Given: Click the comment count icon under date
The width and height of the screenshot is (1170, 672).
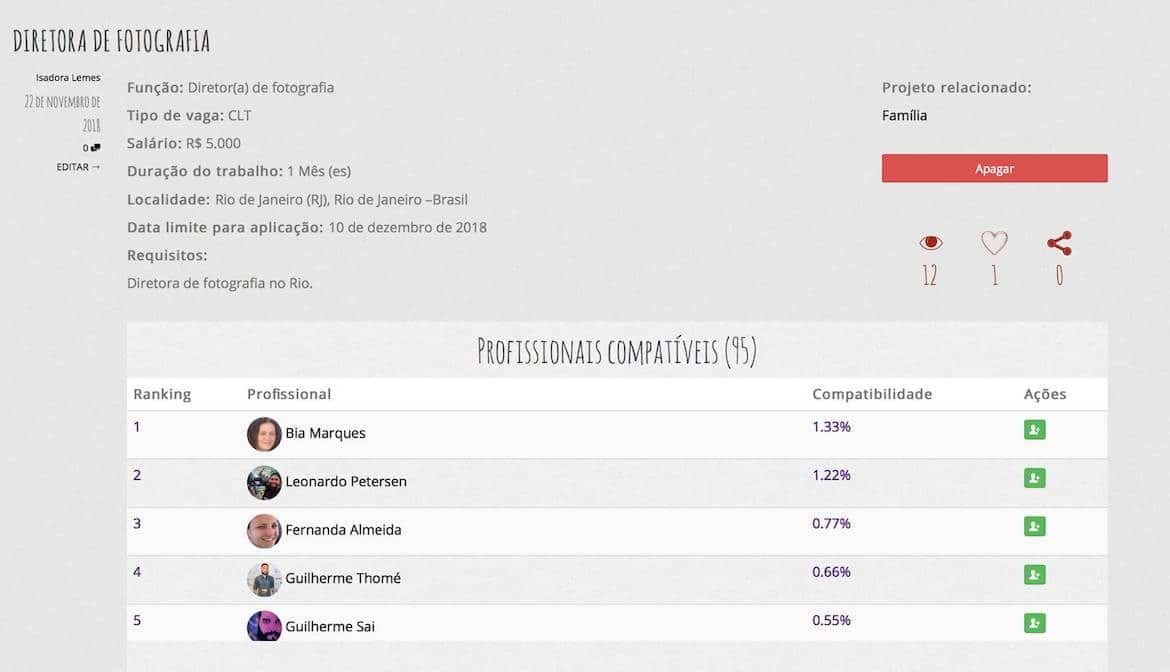Looking at the screenshot, I should tap(93, 148).
